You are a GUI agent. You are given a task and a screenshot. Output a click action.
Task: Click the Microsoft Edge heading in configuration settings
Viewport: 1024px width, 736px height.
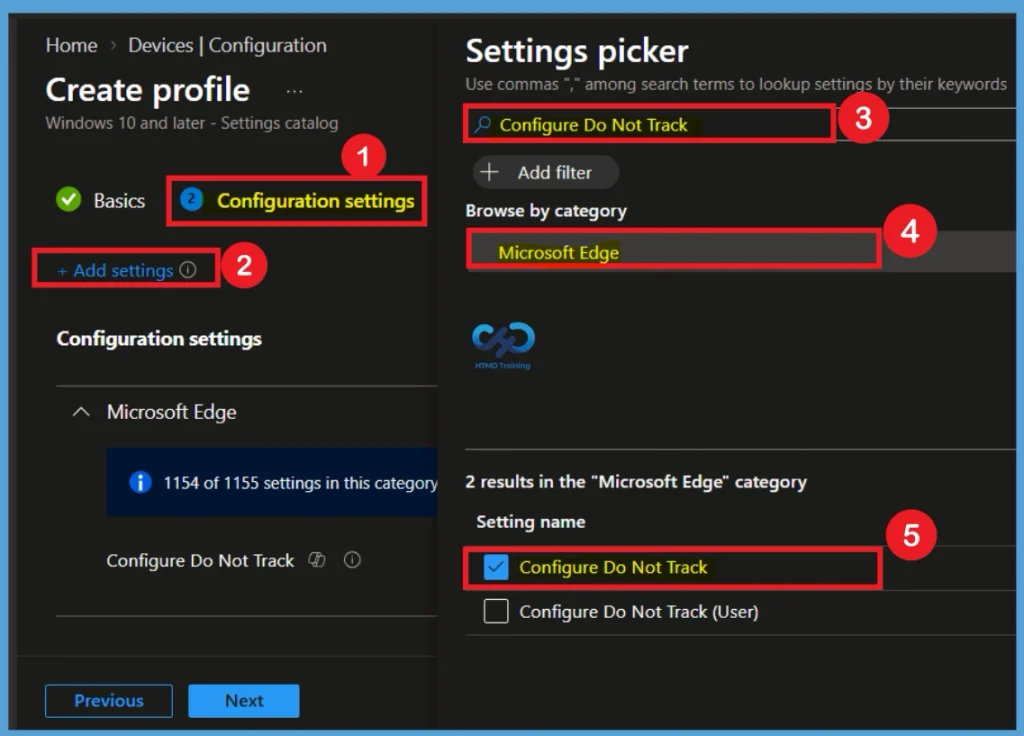click(172, 412)
